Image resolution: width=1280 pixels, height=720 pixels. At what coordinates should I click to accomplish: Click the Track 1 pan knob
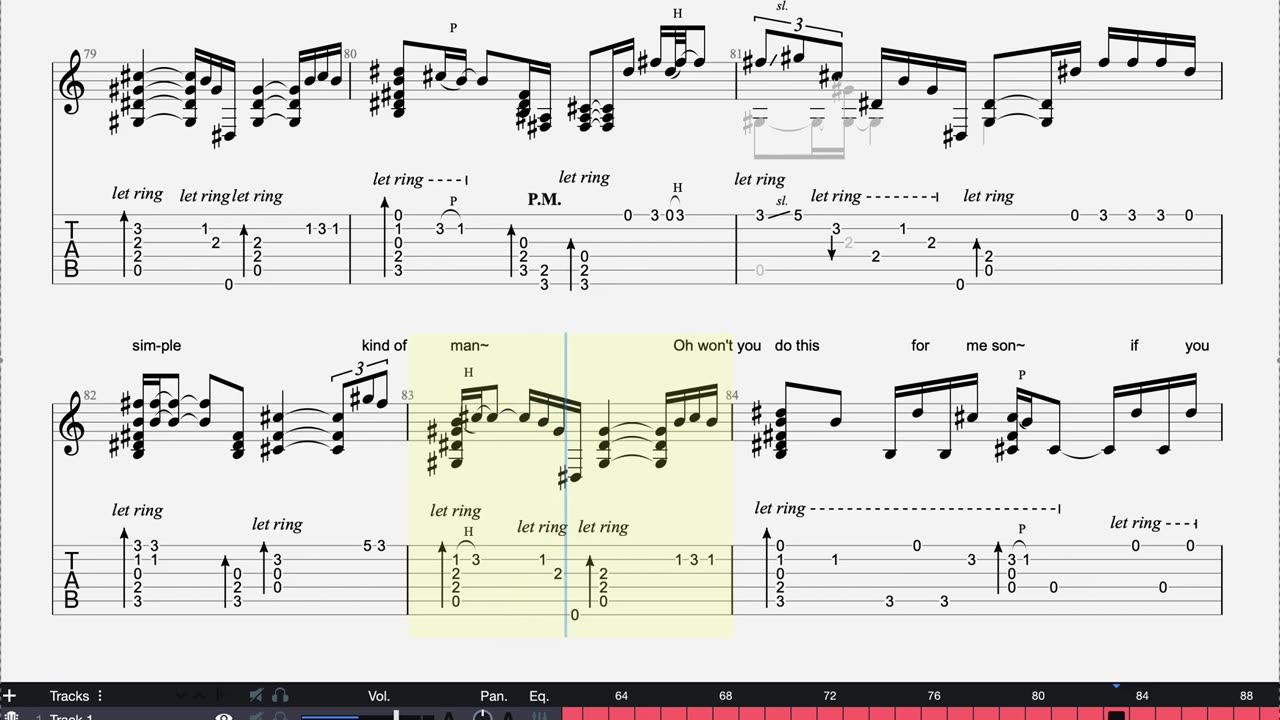coord(482,716)
